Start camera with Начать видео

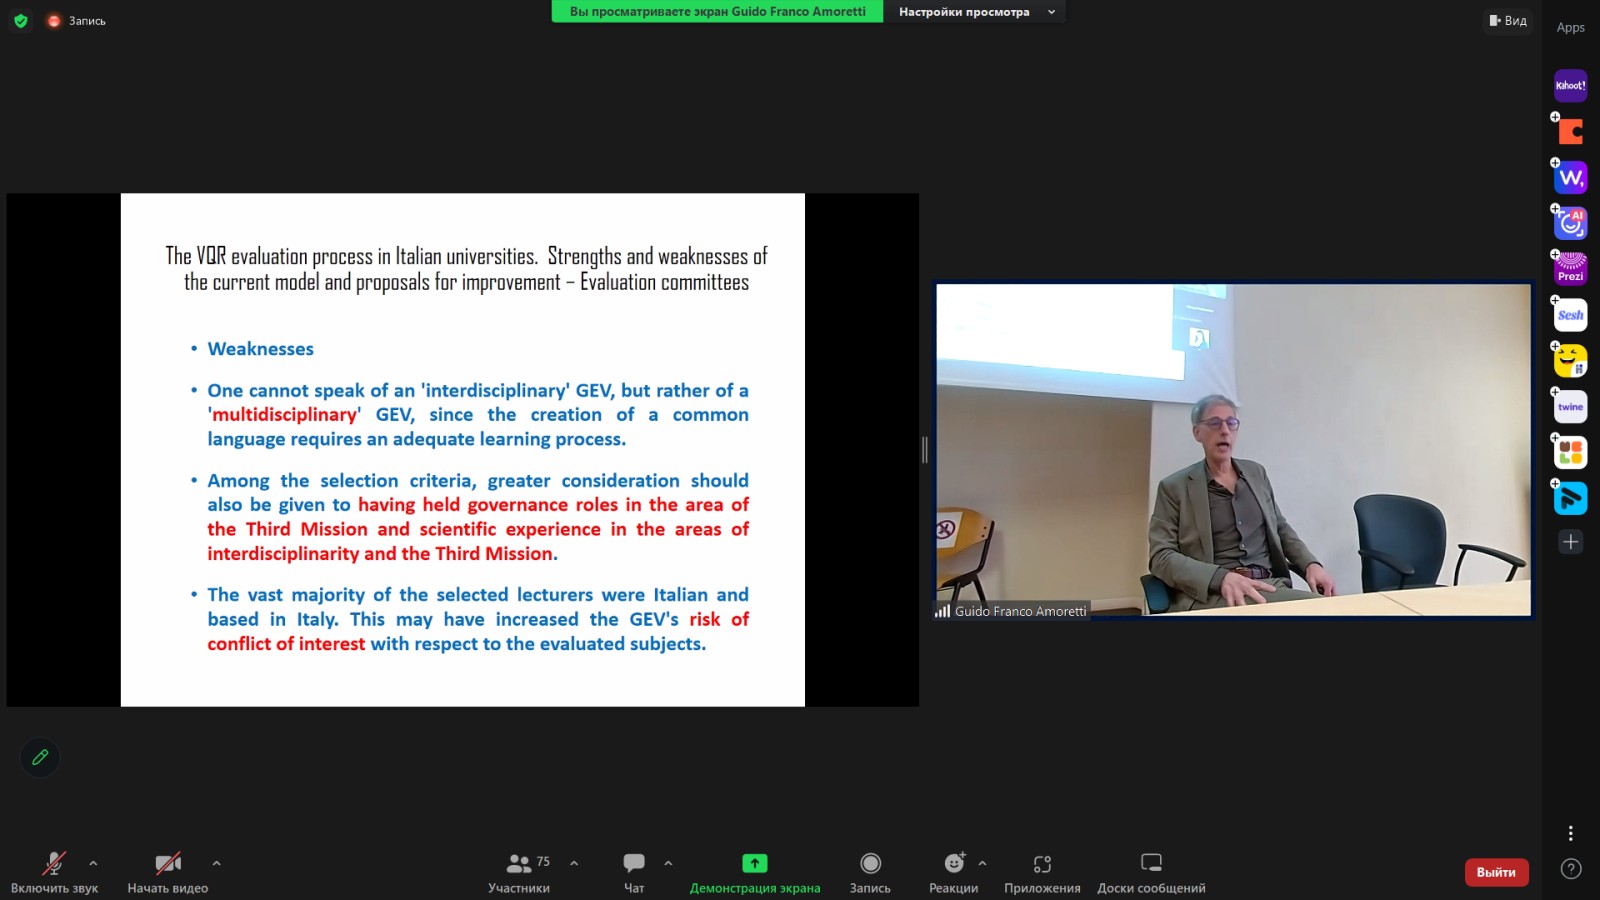click(x=167, y=871)
